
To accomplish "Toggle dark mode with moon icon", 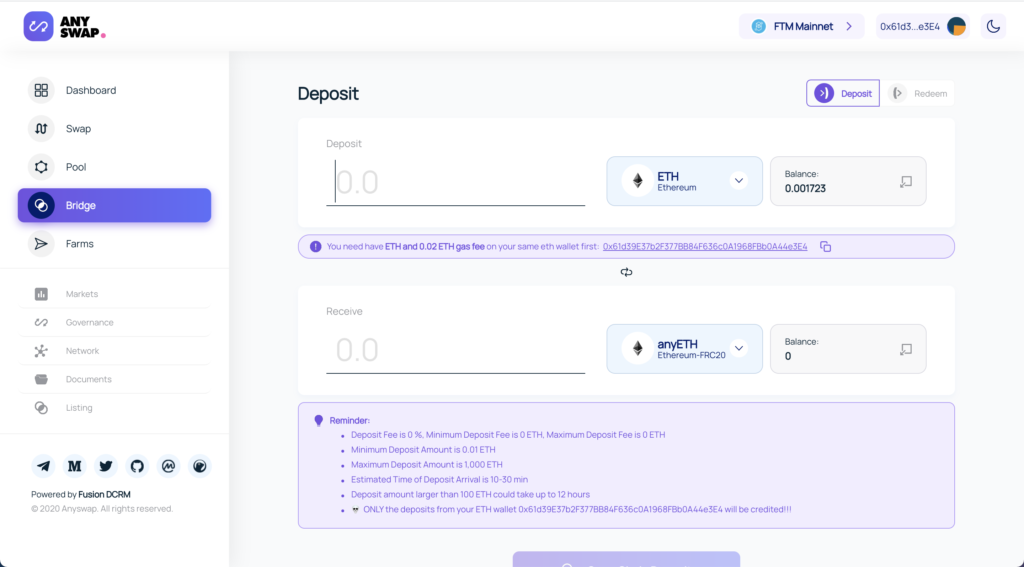I will [993, 26].
